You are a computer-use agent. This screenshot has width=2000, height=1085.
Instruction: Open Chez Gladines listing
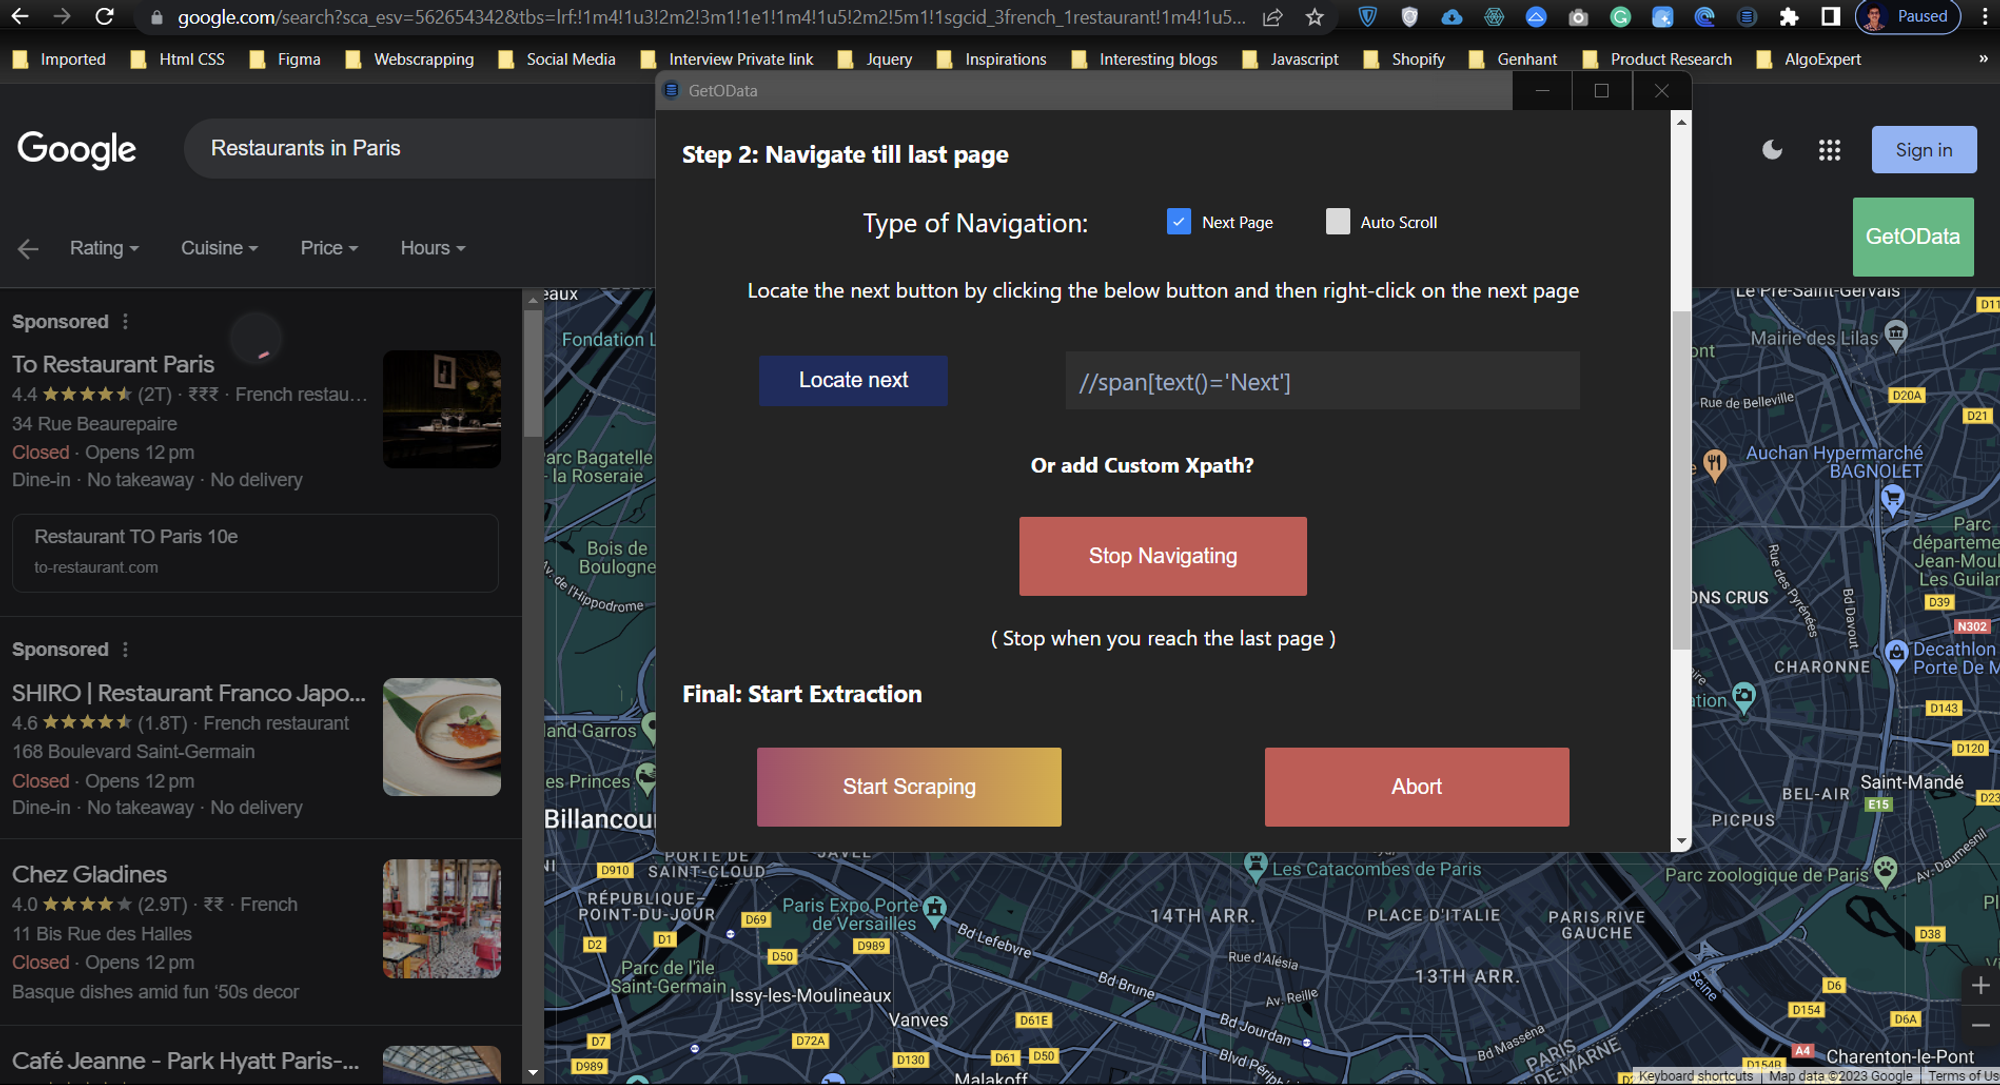[89, 874]
